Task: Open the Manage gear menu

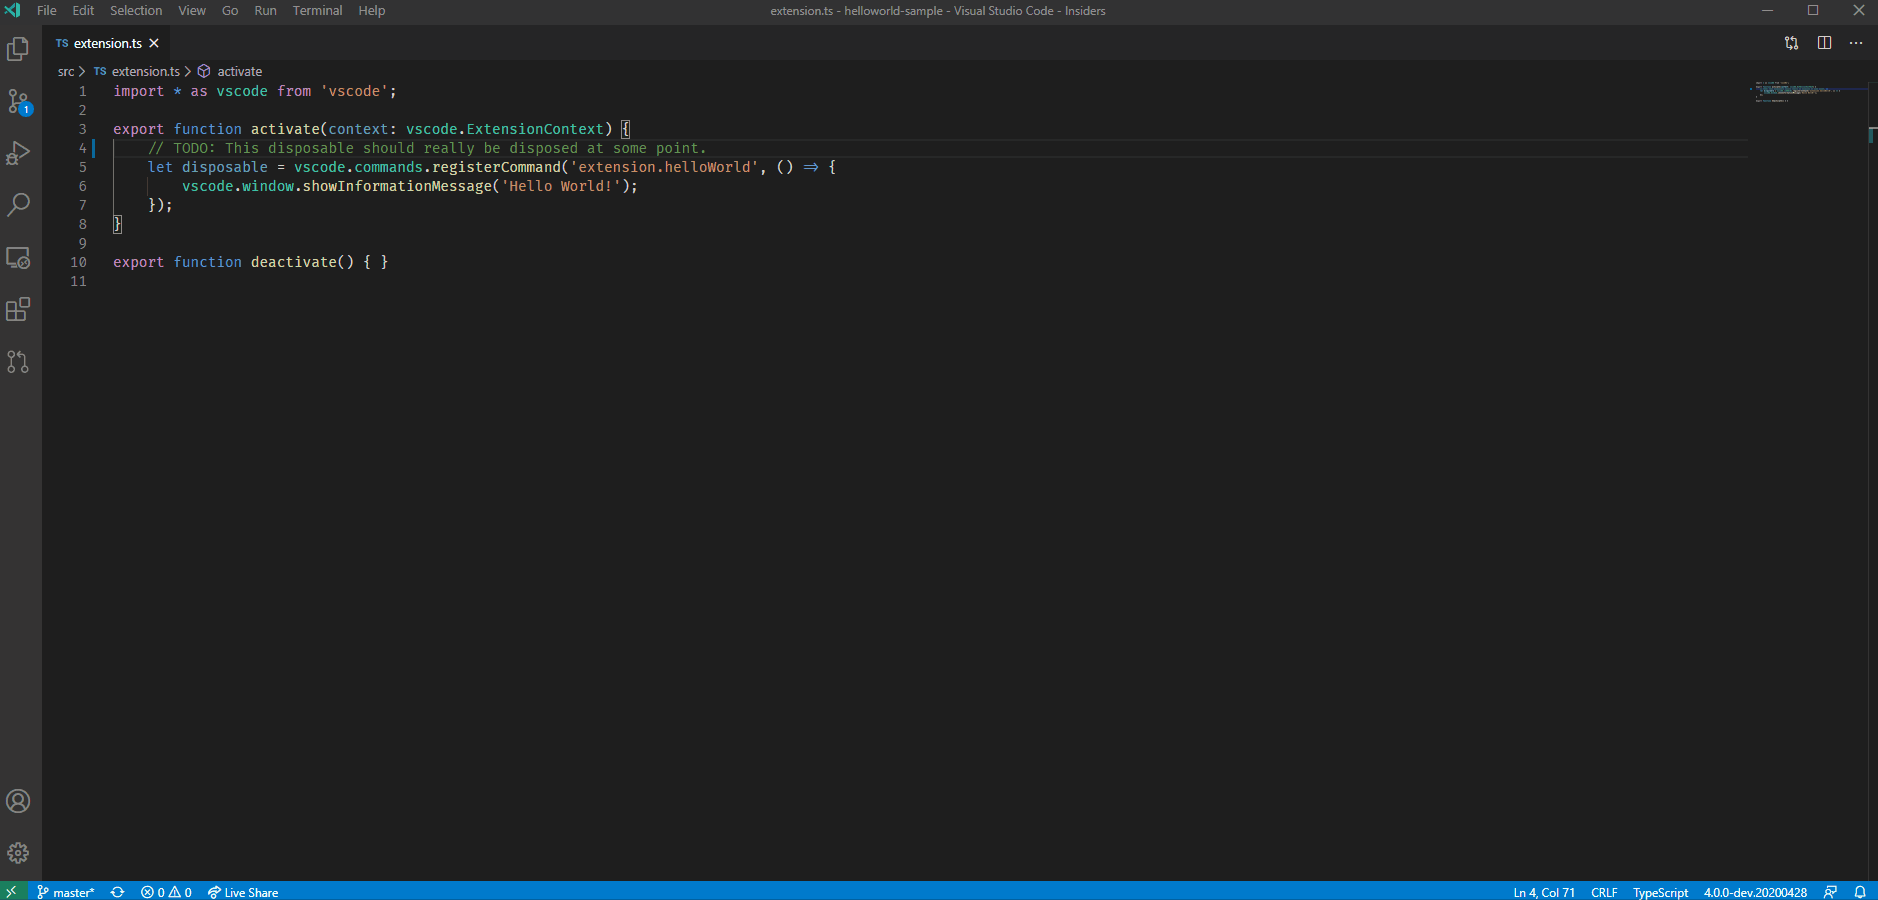Action: (18, 852)
